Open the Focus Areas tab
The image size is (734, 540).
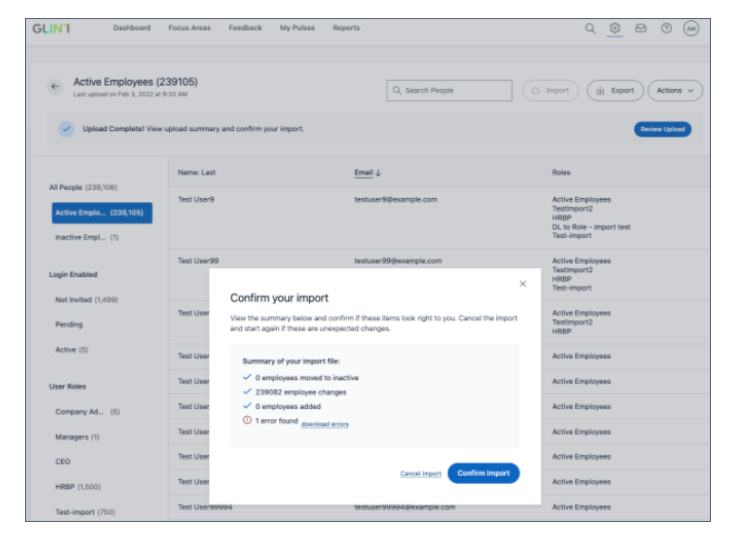(190, 28)
